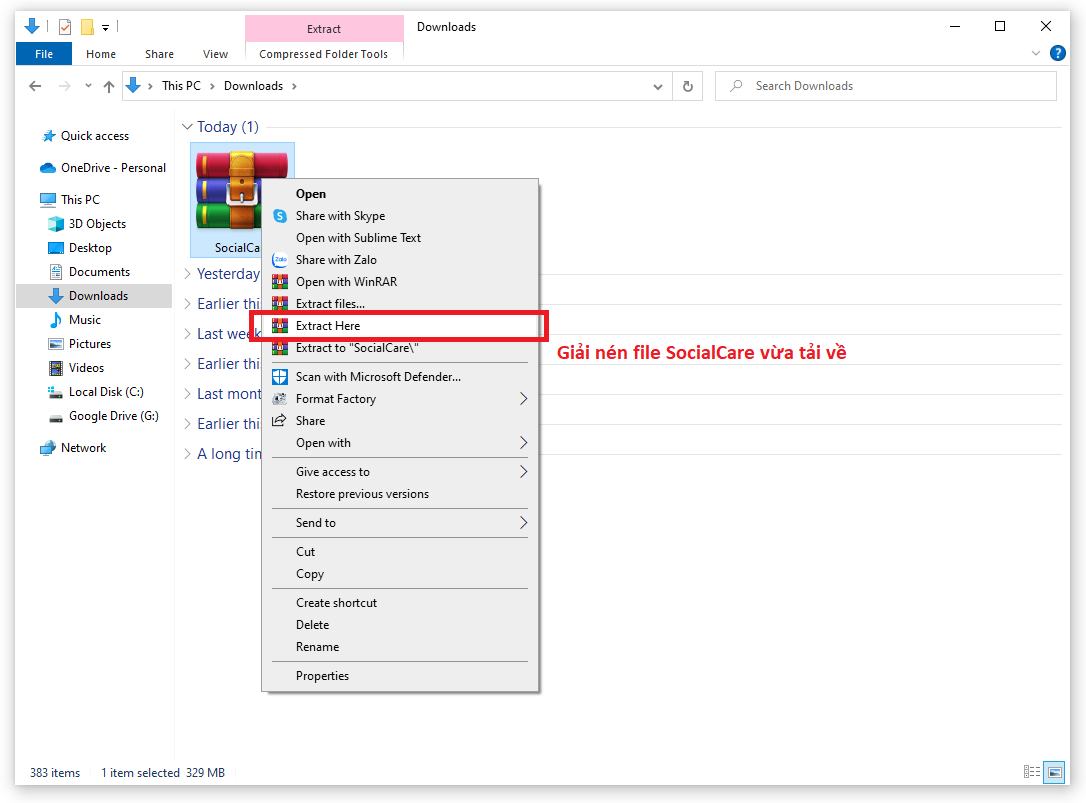Open 3D Objects in the sidebar
Viewport: 1086px width, 803px height.
tap(87, 224)
